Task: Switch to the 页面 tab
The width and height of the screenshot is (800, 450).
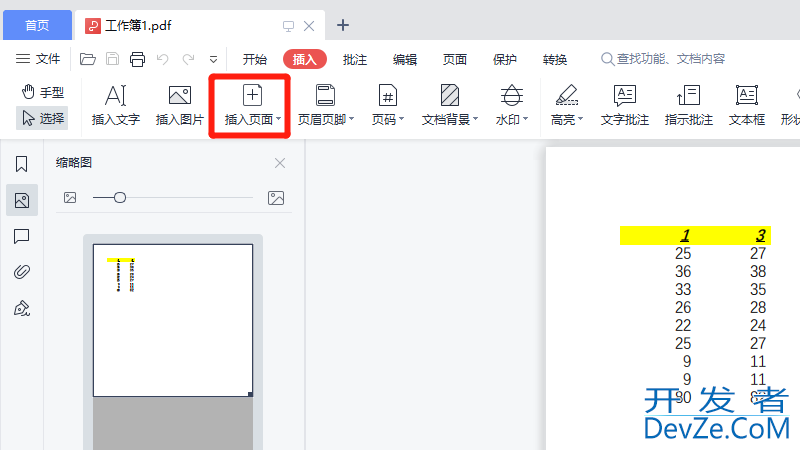Action: [x=455, y=59]
